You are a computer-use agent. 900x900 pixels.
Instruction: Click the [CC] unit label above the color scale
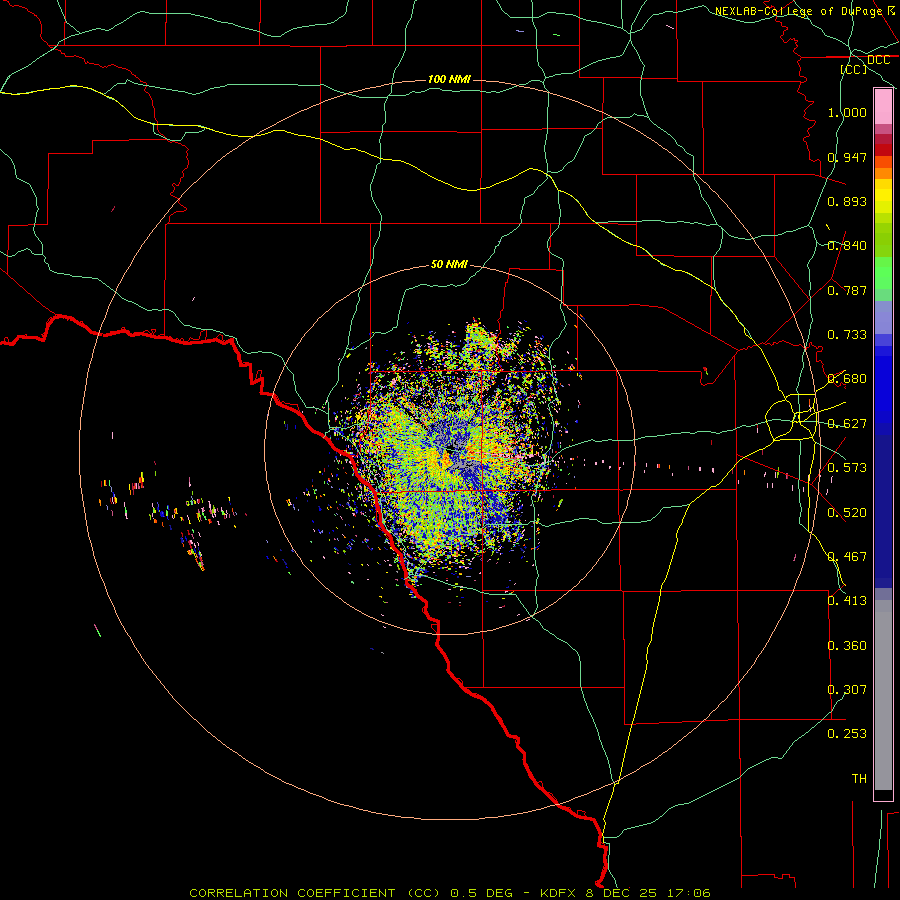point(853,69)
